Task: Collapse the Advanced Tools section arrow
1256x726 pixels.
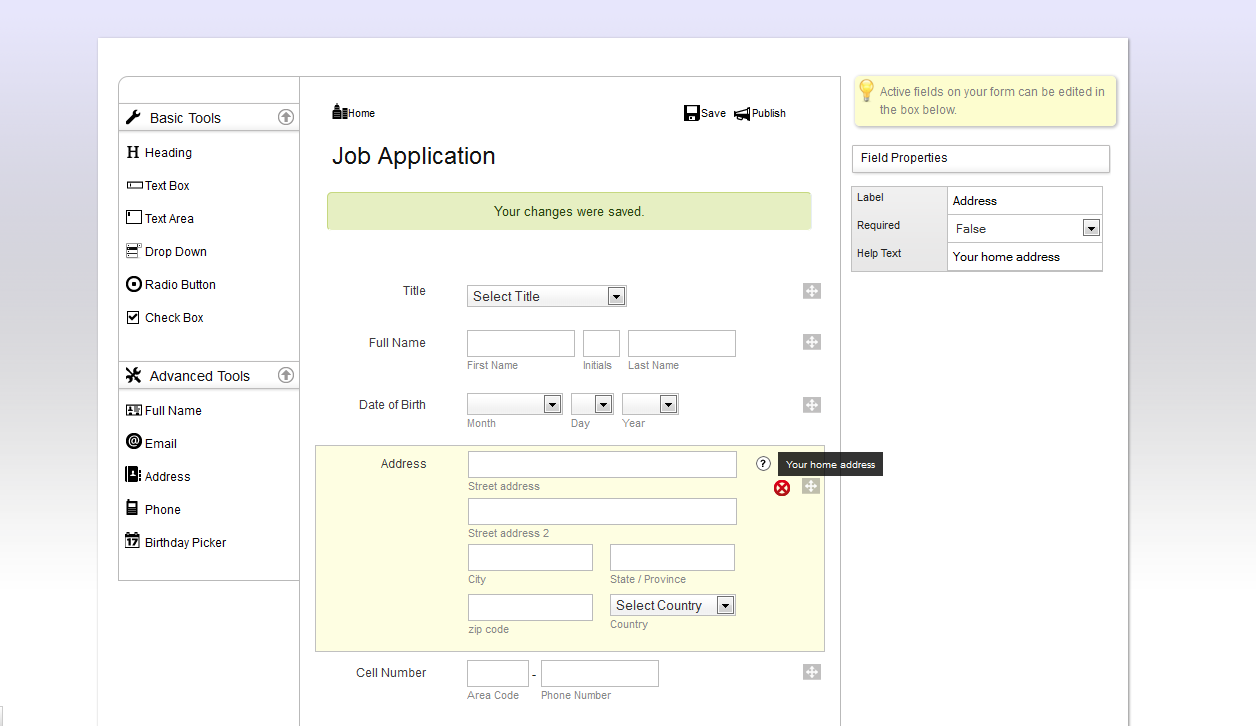Action: pos(286,375)
